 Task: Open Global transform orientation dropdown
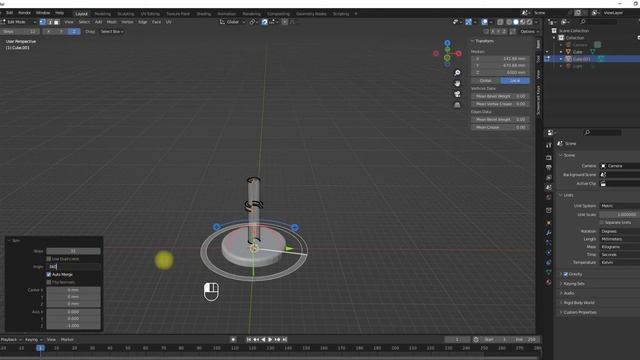(233, 22)
